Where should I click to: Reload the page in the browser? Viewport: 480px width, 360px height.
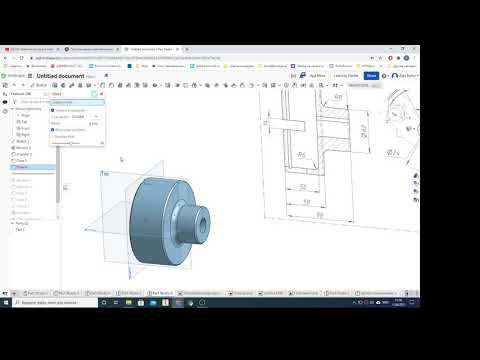click(22, 58)
